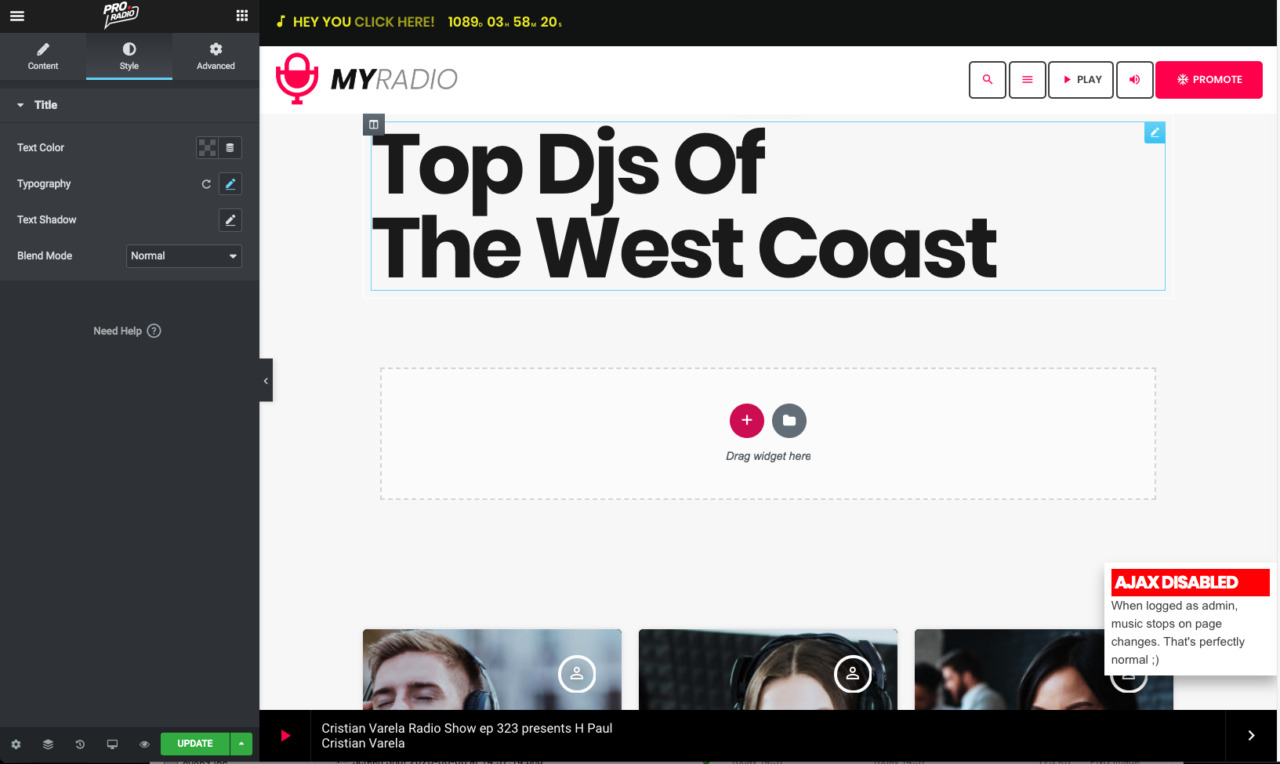Click the first DJ card profile icon
The image size is (1280, 764).
pyautogui.click(x=577, y=674)
